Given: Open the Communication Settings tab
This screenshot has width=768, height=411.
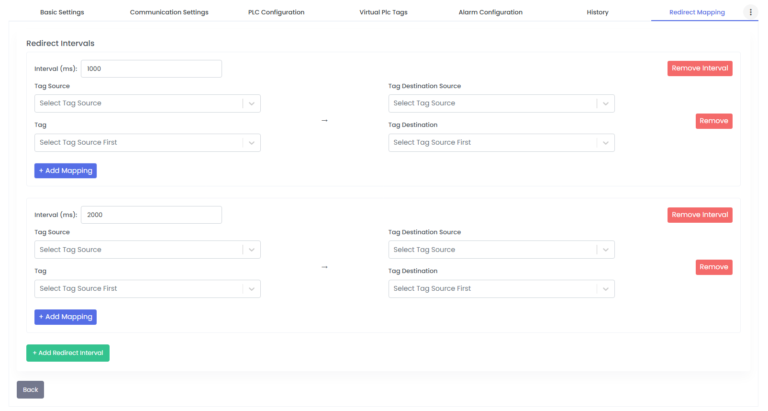Looking at the screenshot, I should coord(169,12).
